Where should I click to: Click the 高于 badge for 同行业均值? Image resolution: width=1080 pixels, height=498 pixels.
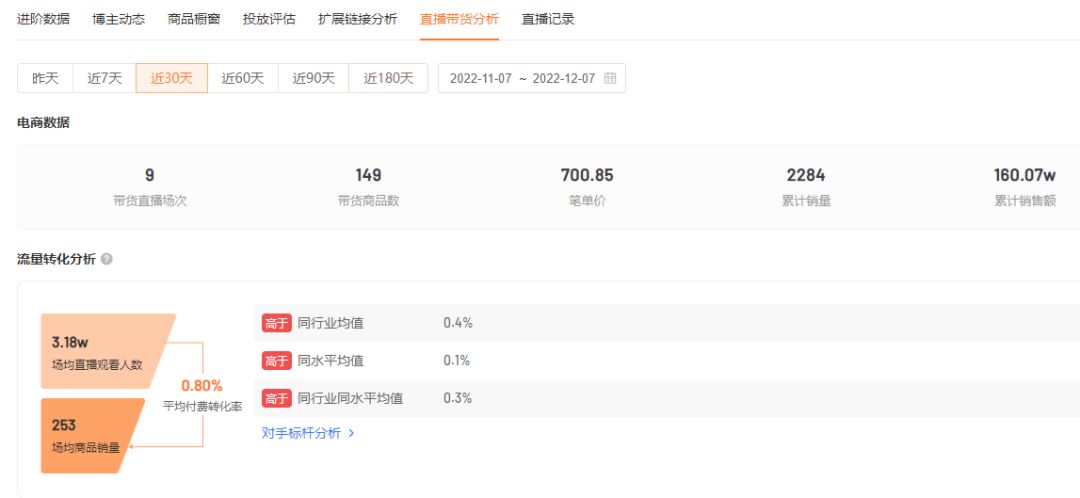pos(277,323)
